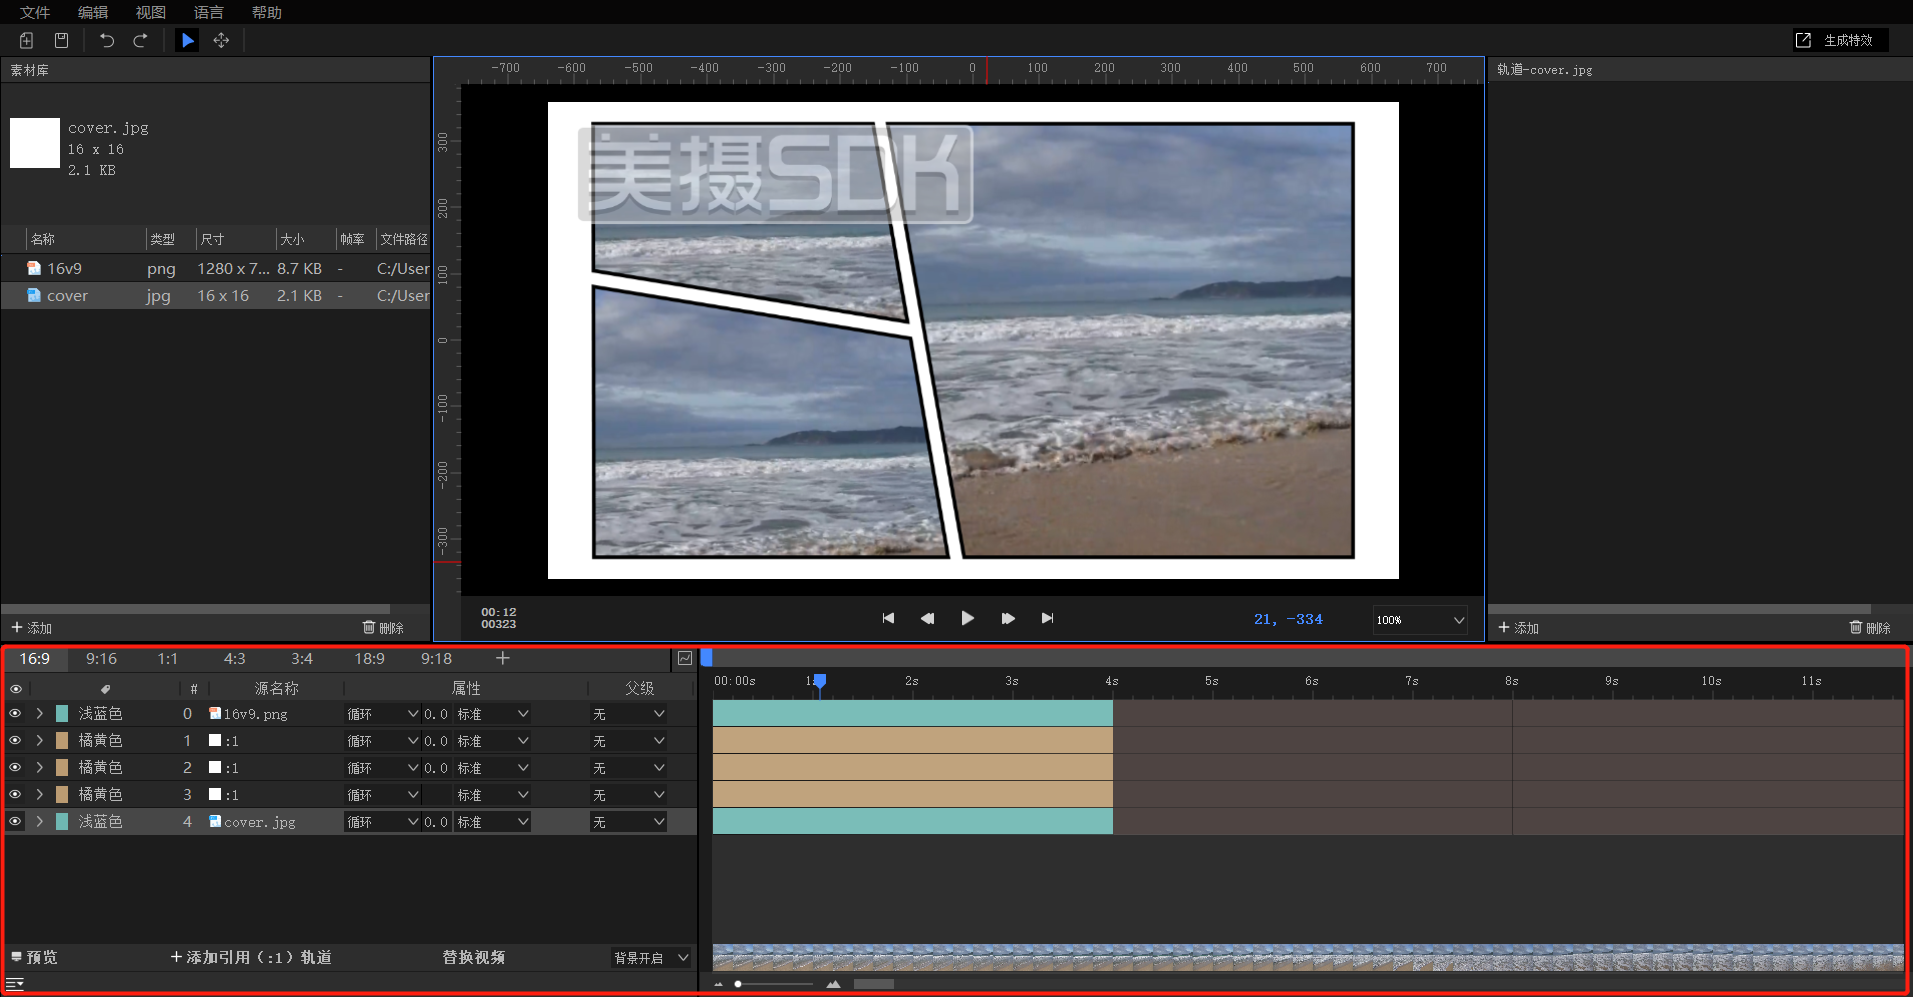Click the 预览 preview button
This screenshot has height=997, width=1913.
pyautogui.click(x=35, y=957)
